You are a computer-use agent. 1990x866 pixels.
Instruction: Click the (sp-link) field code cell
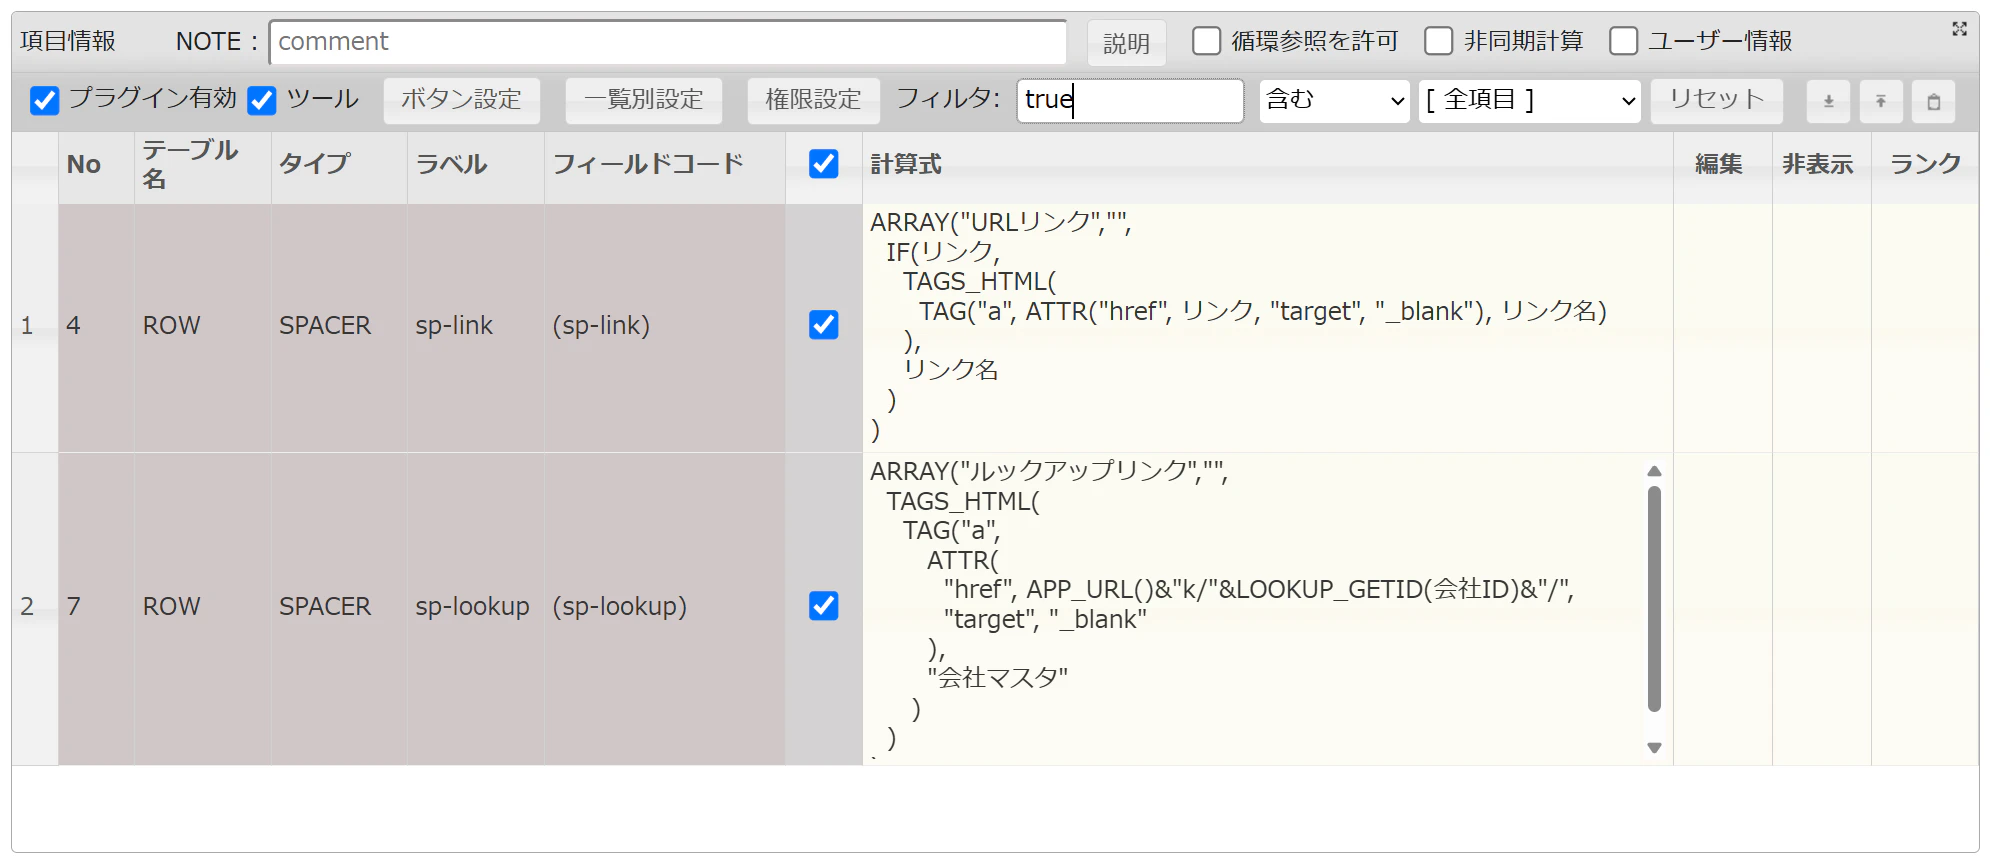click(665, 327)
